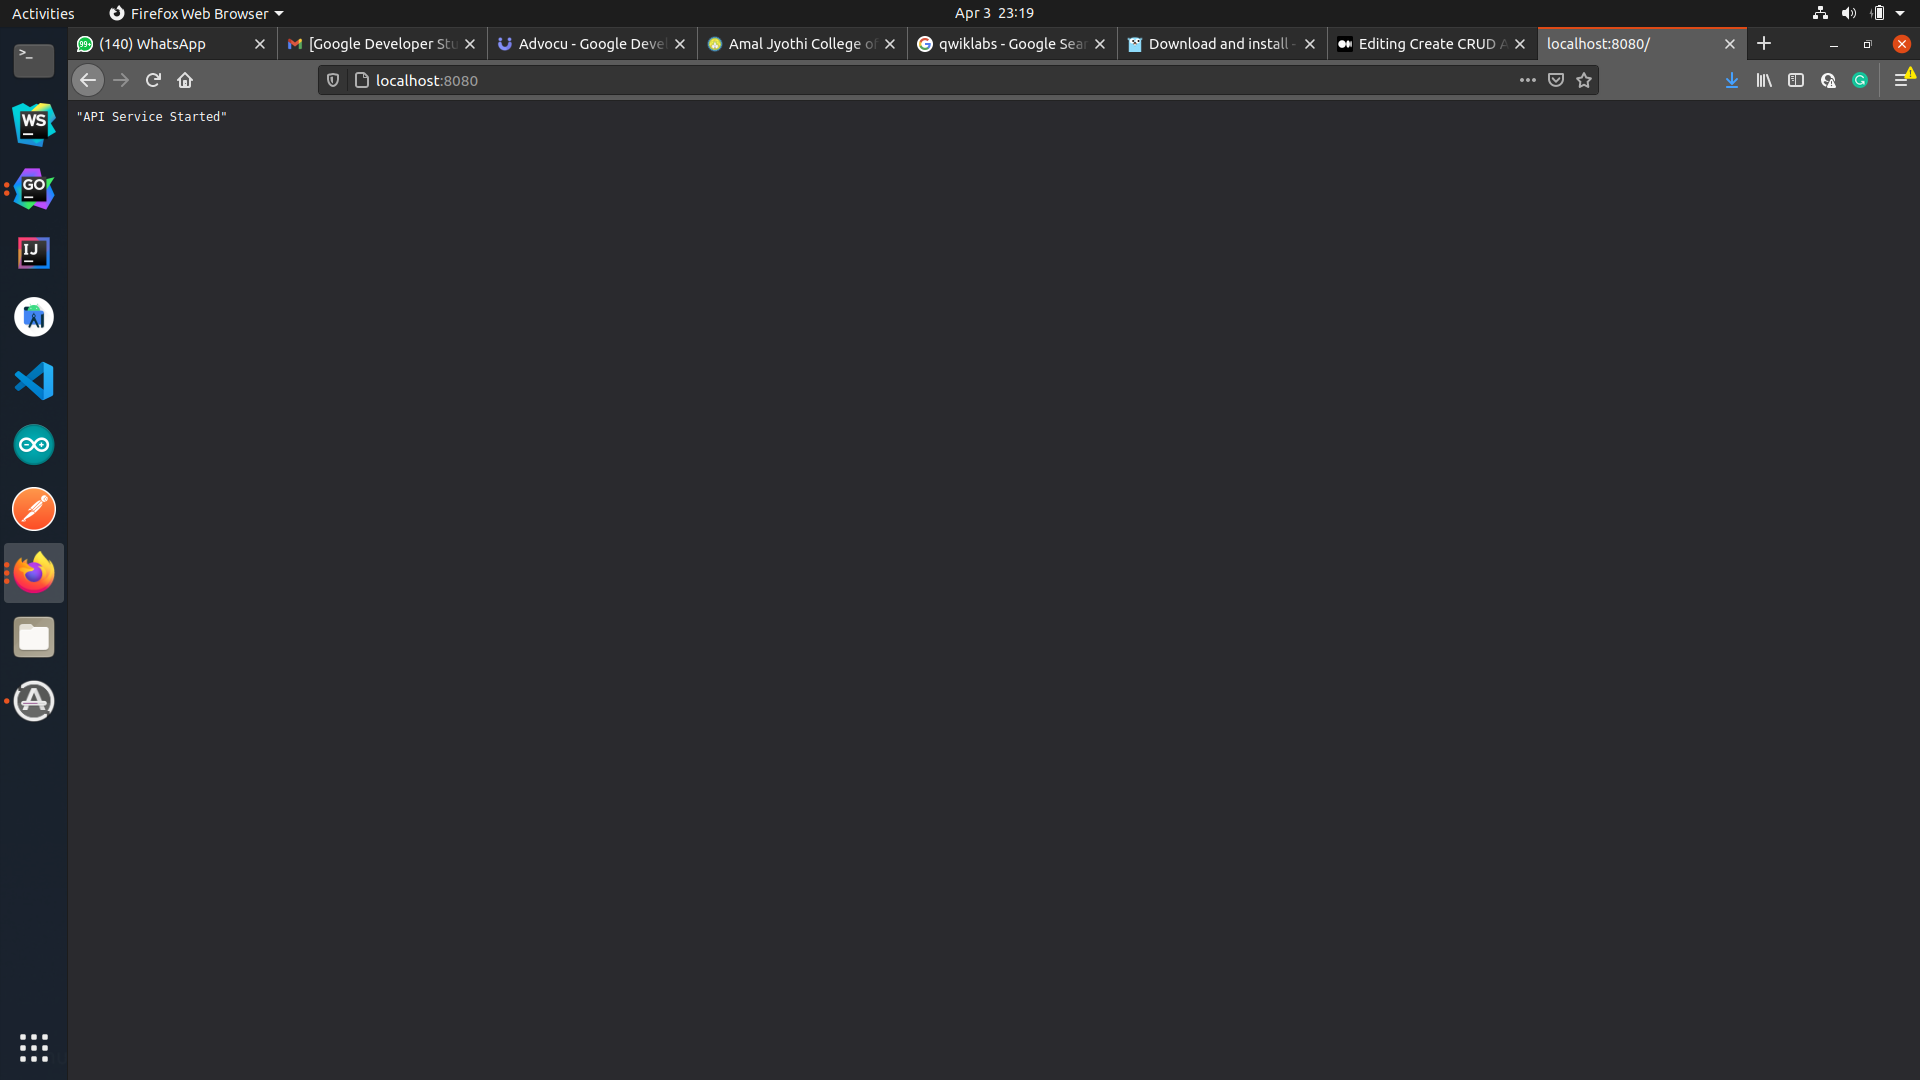This screenshot has height=1080, width=1920.
Task: Launch Visual Studio Code from dock
Action: point(34,381)
